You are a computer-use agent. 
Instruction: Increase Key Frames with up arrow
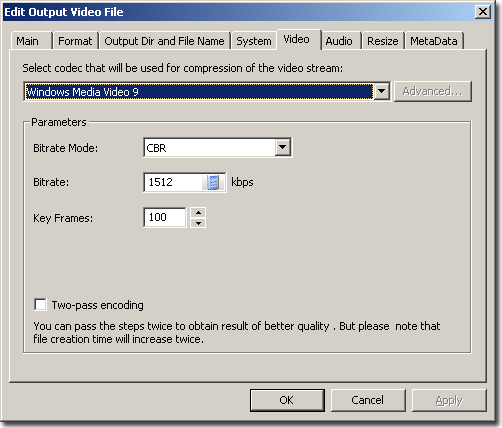point(198,212)
